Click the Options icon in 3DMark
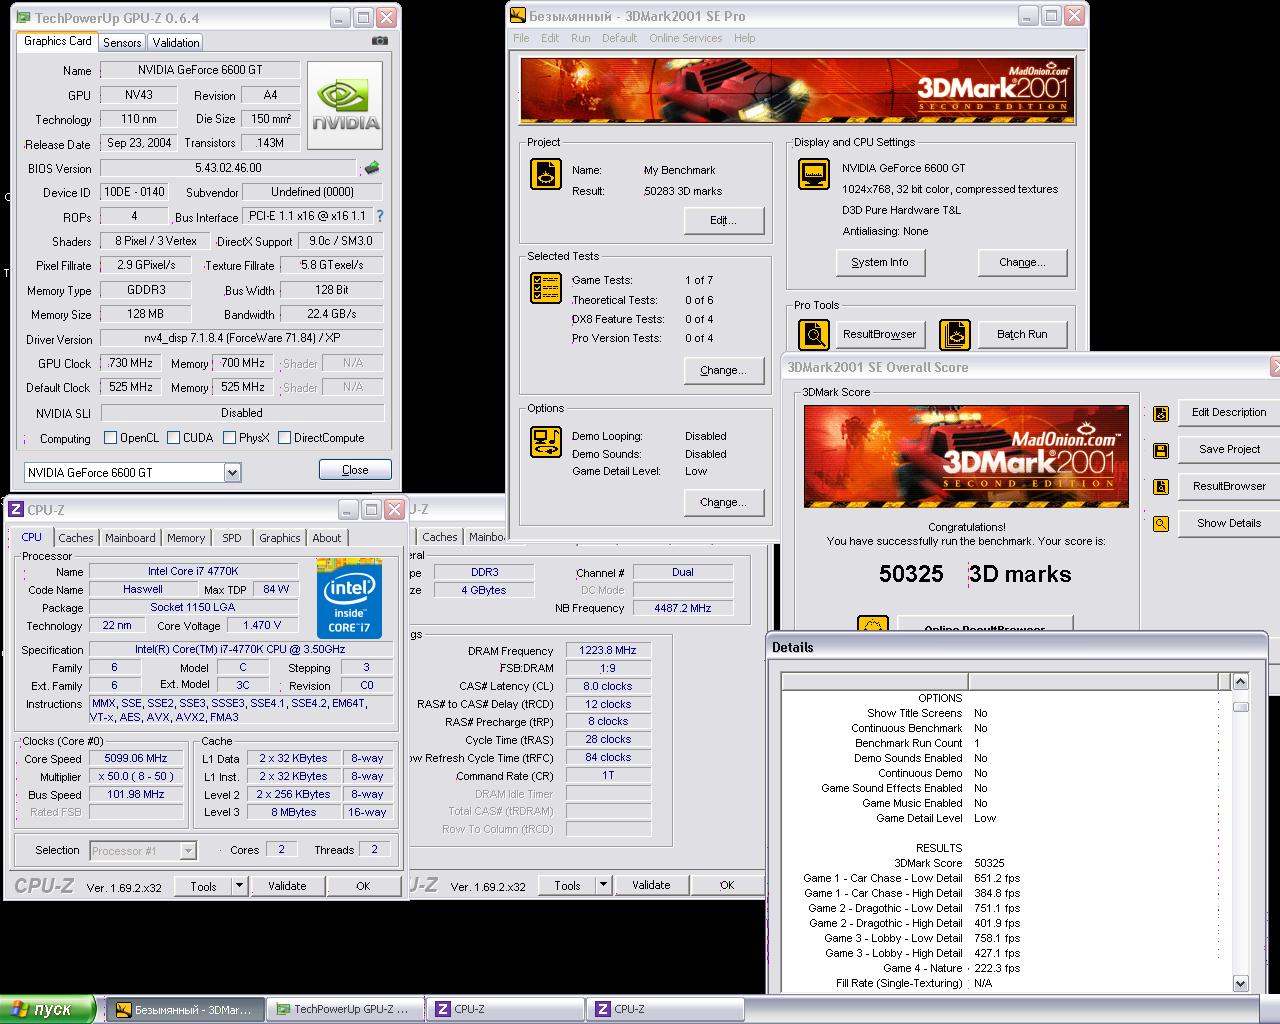Screen dimensions: 1280x1024 point(545,443)
